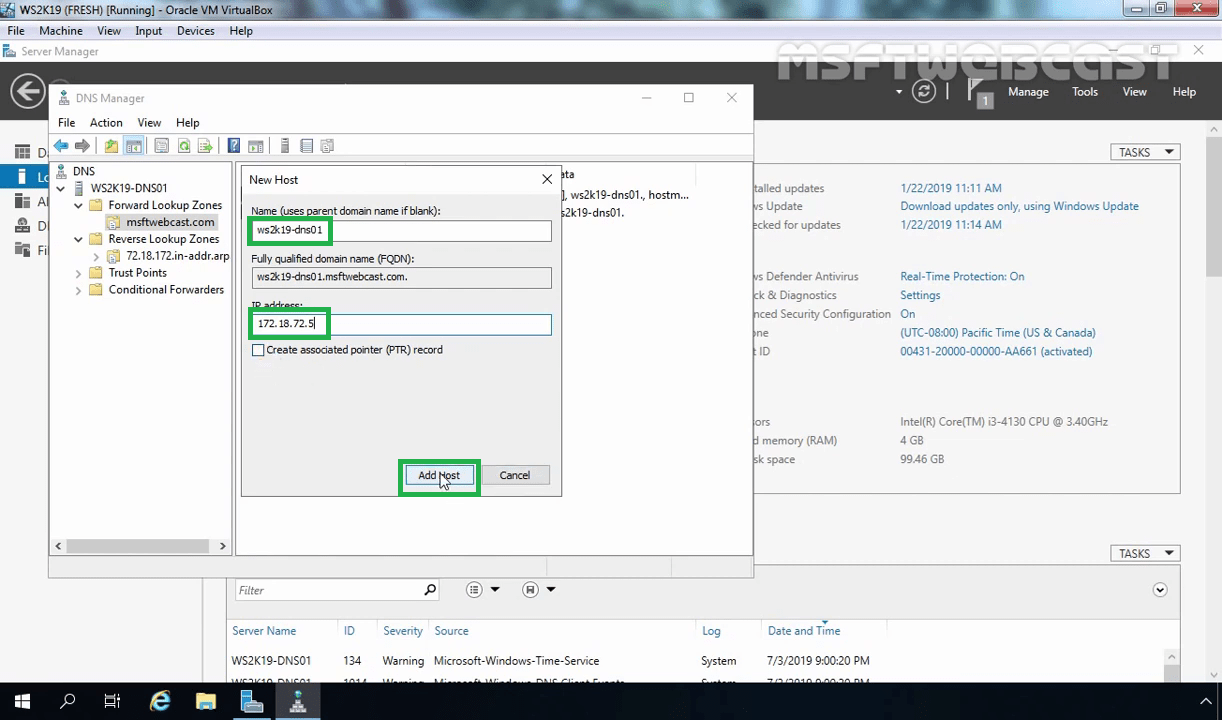1222x720 pixels.
Task: Close the New Host dialog
Action: [547, 179]
